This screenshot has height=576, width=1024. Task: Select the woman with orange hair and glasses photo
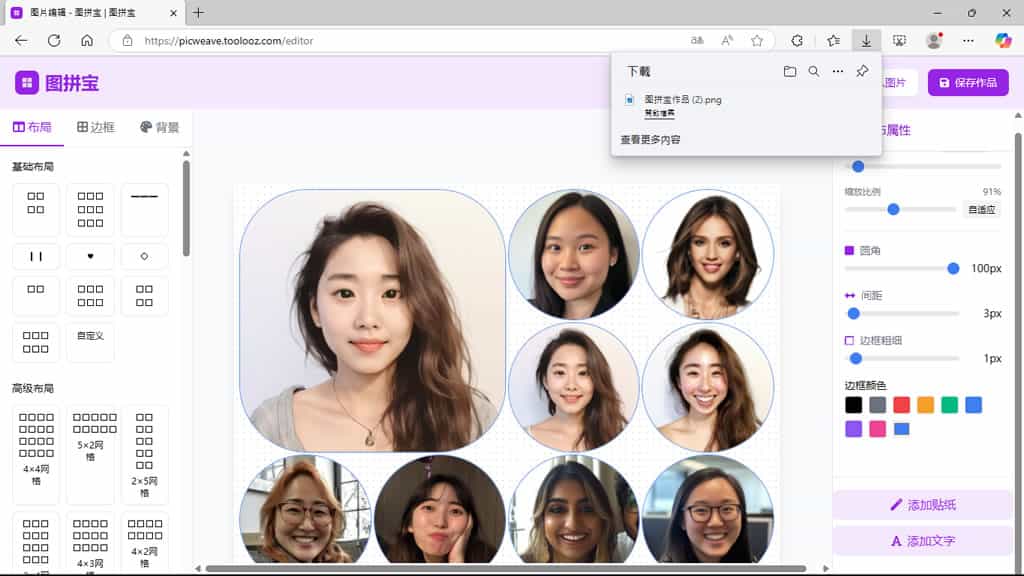pos(305,509)
